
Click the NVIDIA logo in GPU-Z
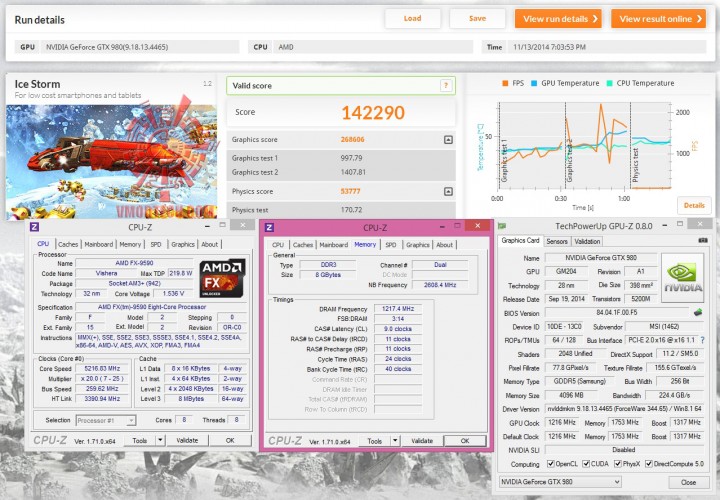click(x=683, y=278)
